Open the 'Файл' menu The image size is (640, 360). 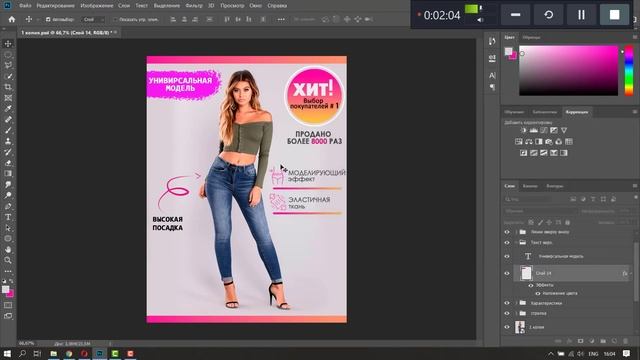point(25,6)
